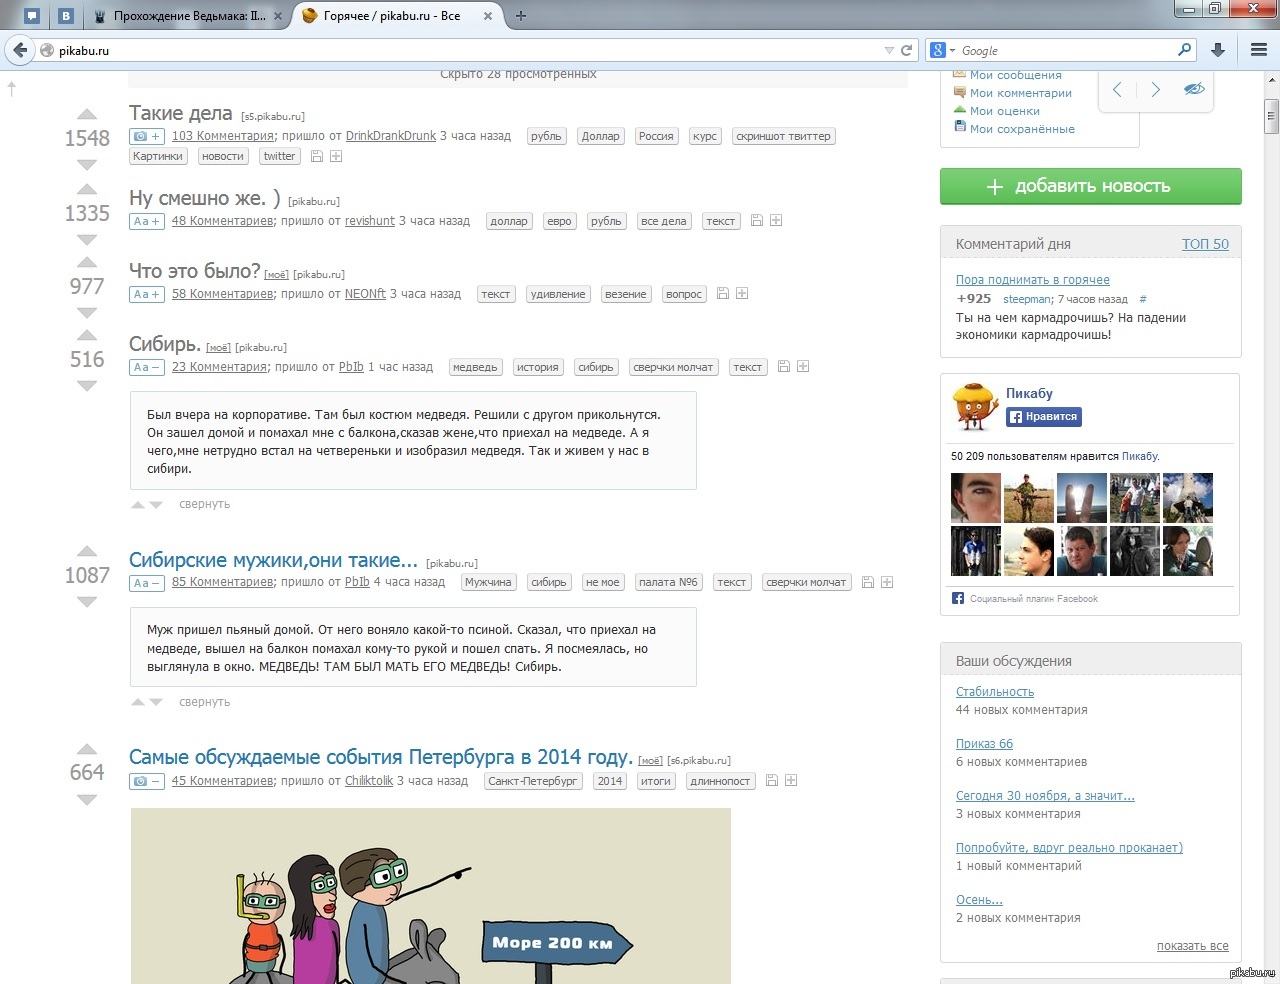Open '103 Комментария' link
1280x984 pixels.
pos(222,136)
